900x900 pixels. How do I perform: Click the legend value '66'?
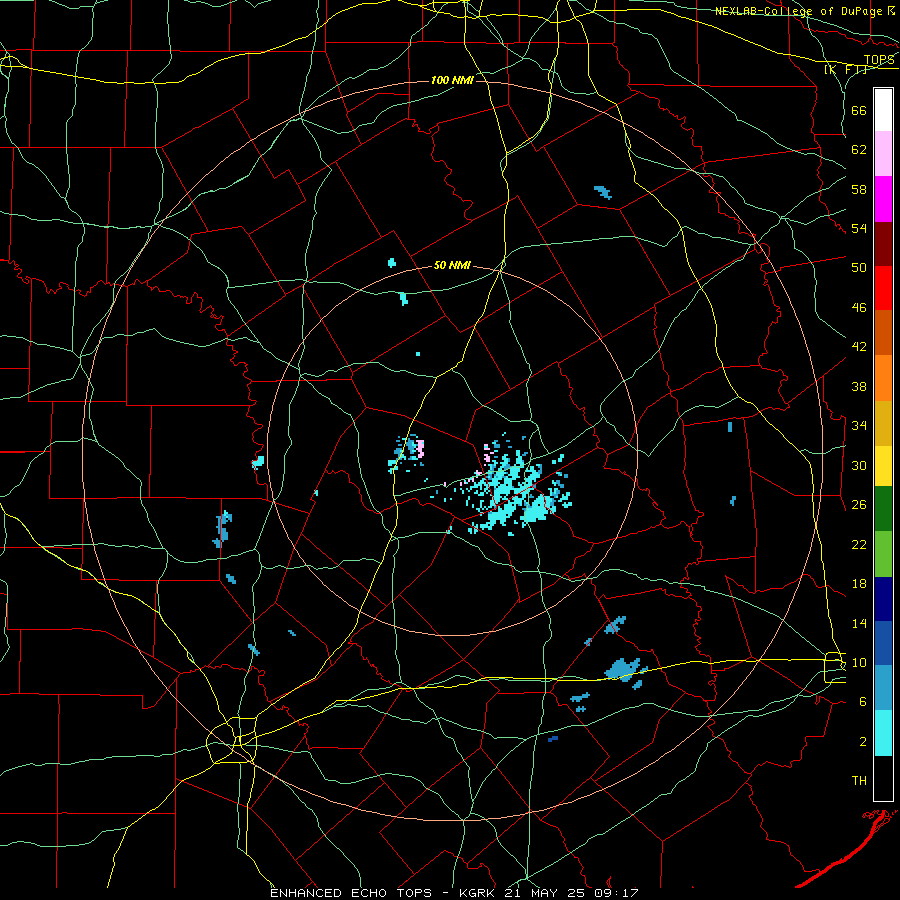pos(859,111)
